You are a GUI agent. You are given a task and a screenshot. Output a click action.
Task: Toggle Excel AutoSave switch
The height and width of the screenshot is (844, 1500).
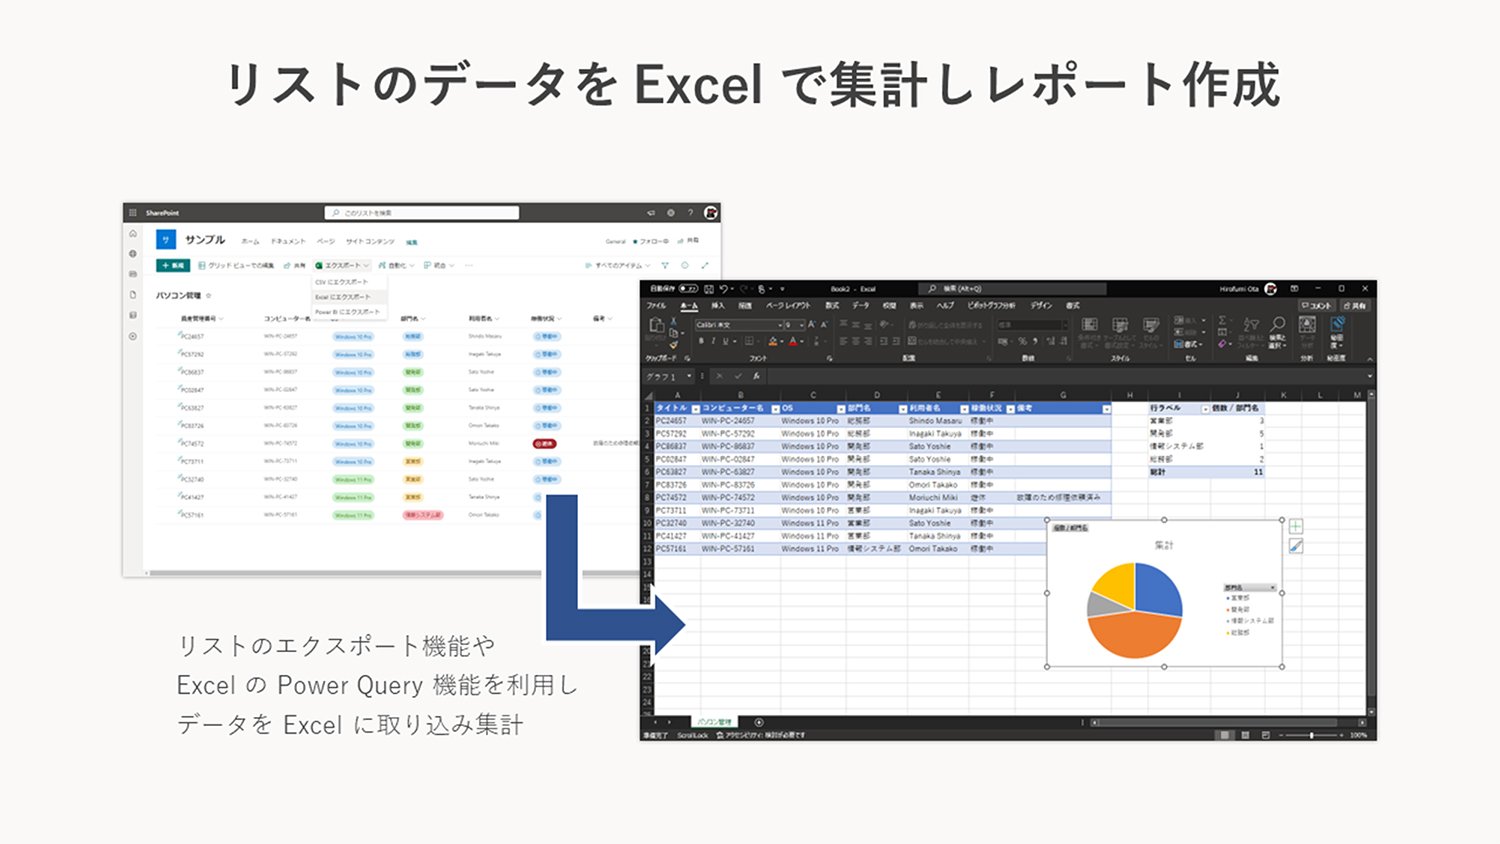click(x=688, y=289)
